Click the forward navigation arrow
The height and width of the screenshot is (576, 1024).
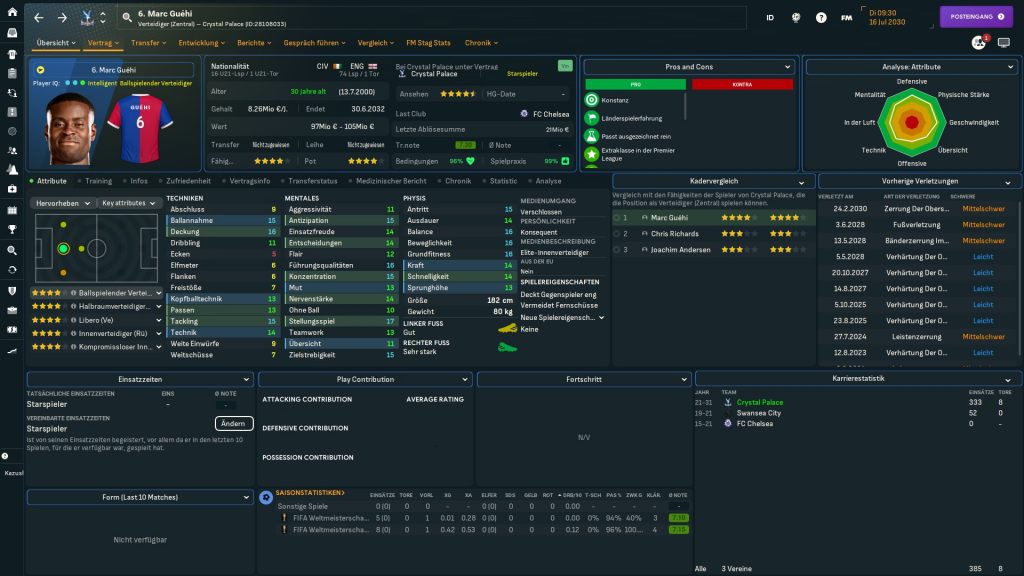(x=62, y=18)
